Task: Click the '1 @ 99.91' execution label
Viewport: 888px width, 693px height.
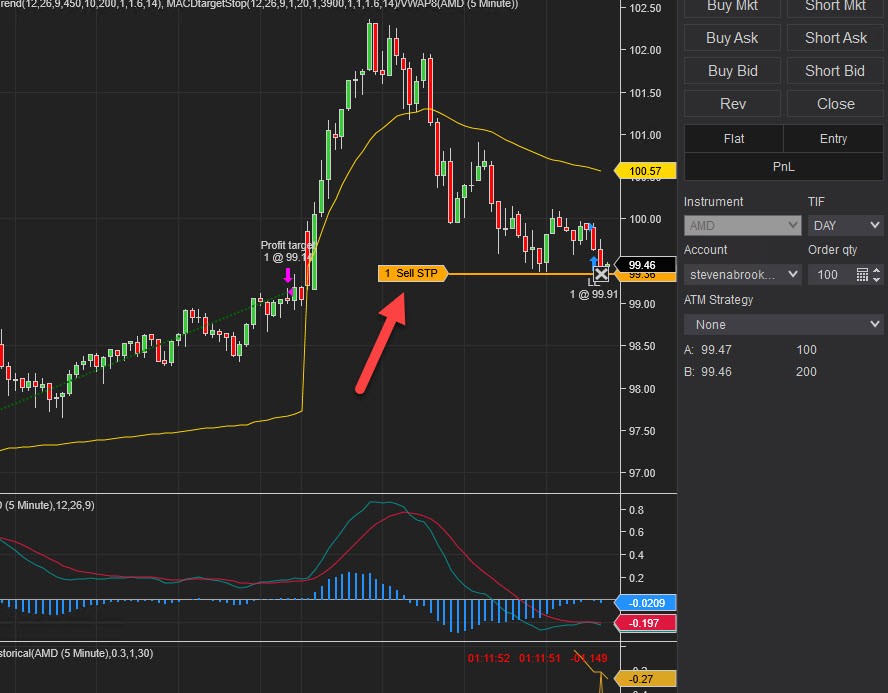Action: [594, 294]
